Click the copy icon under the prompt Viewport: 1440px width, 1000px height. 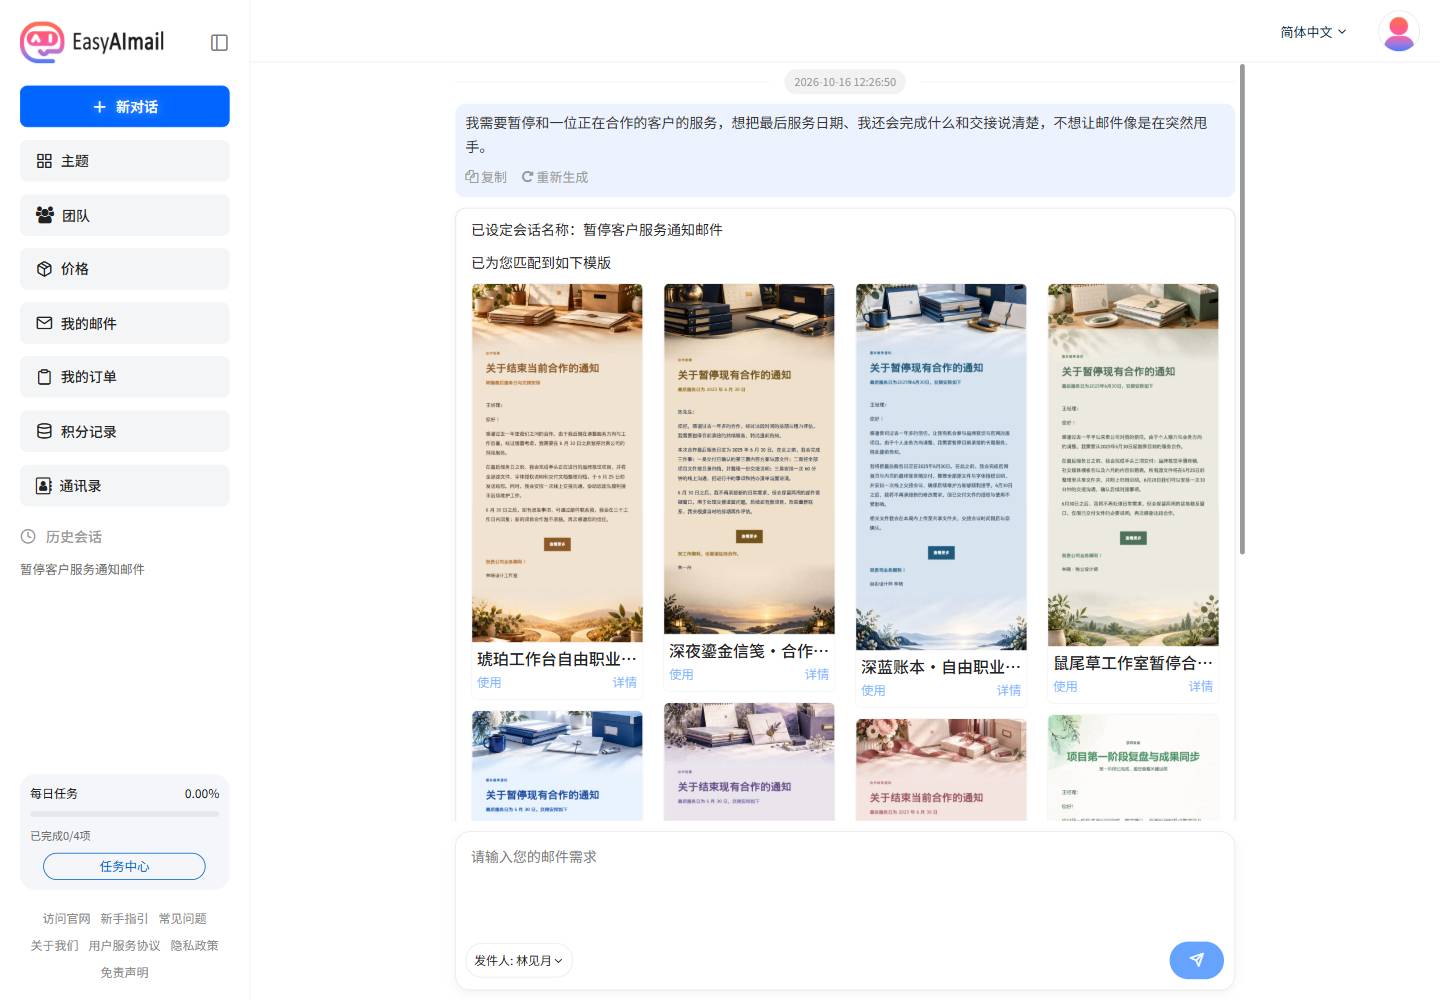click(472, 177)
